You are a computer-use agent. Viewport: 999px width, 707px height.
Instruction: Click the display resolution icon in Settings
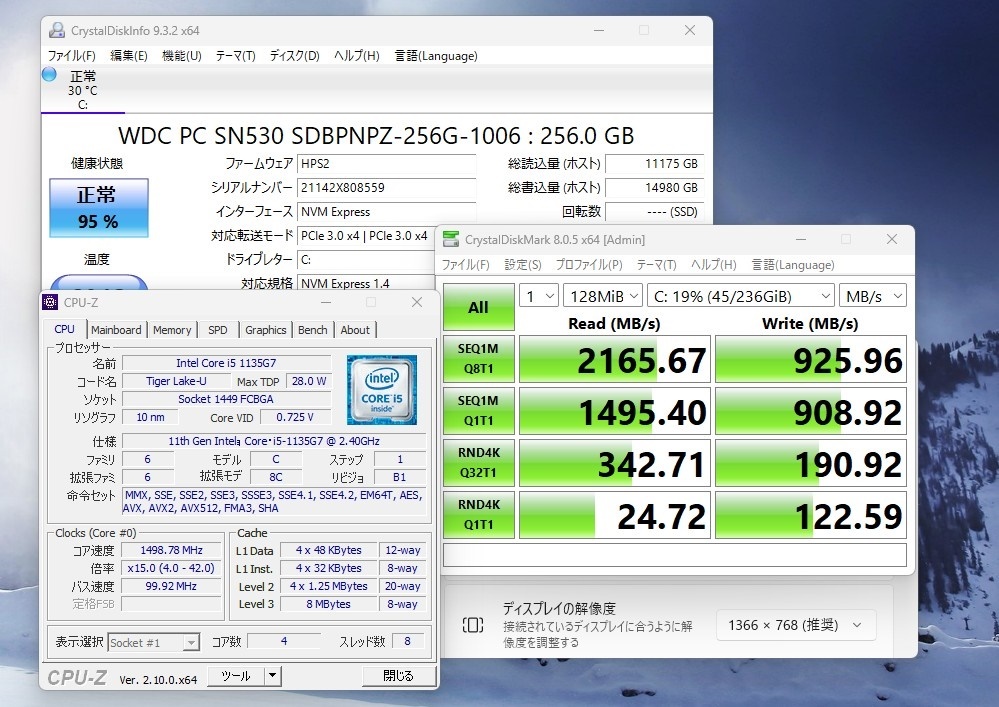tap(473, 625)
